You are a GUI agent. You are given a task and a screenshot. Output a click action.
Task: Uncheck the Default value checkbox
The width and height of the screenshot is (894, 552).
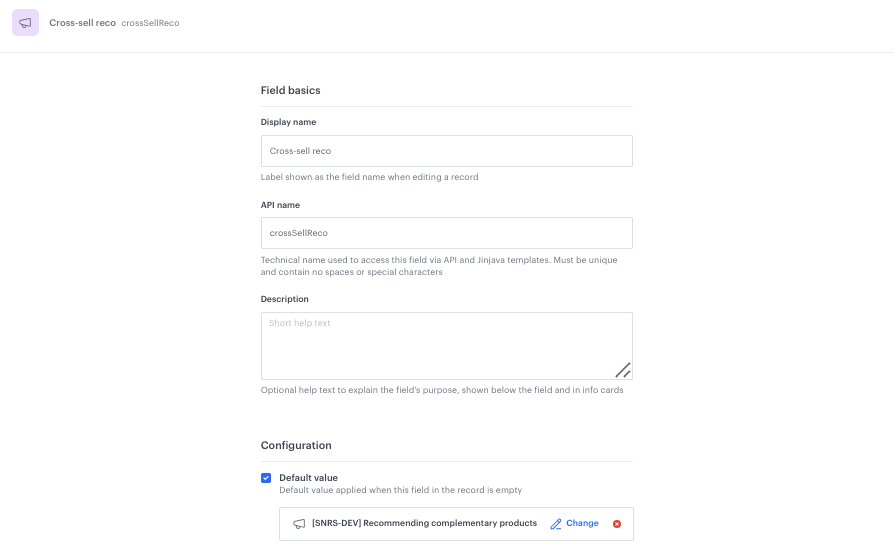[x=266, y=478]
